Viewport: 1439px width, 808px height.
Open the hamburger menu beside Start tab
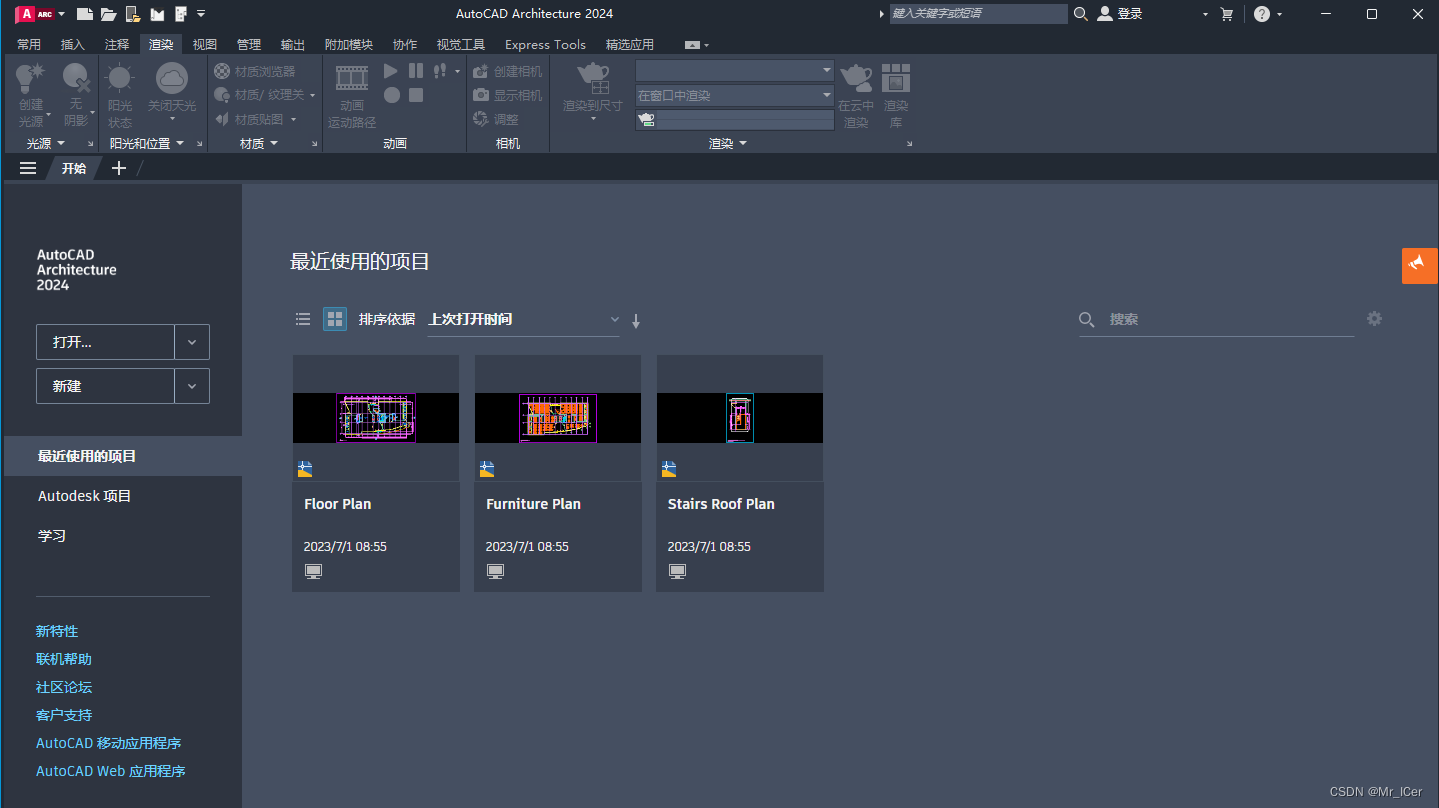pos(28,168)
